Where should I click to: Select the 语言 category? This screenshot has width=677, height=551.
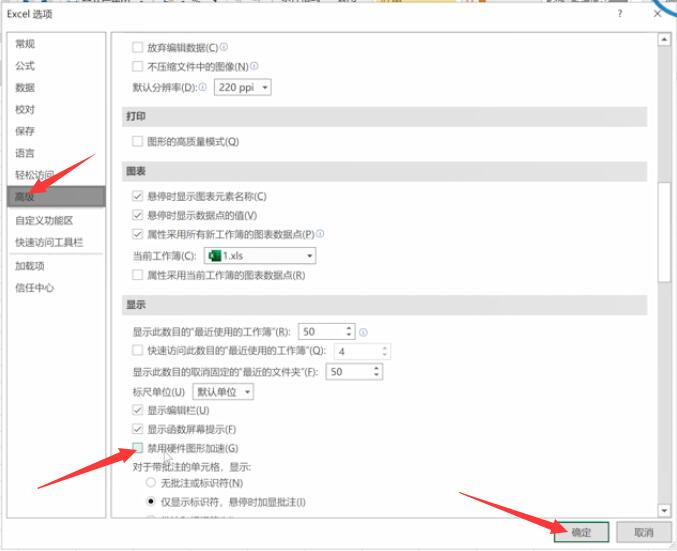tap(25, 153)
